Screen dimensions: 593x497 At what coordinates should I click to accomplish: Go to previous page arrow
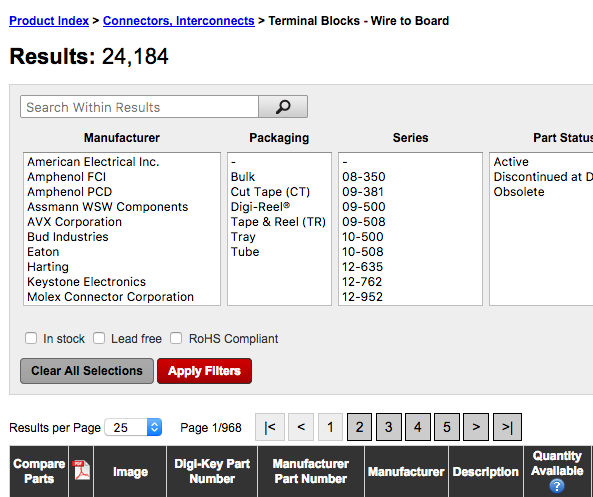click(301, 427)
